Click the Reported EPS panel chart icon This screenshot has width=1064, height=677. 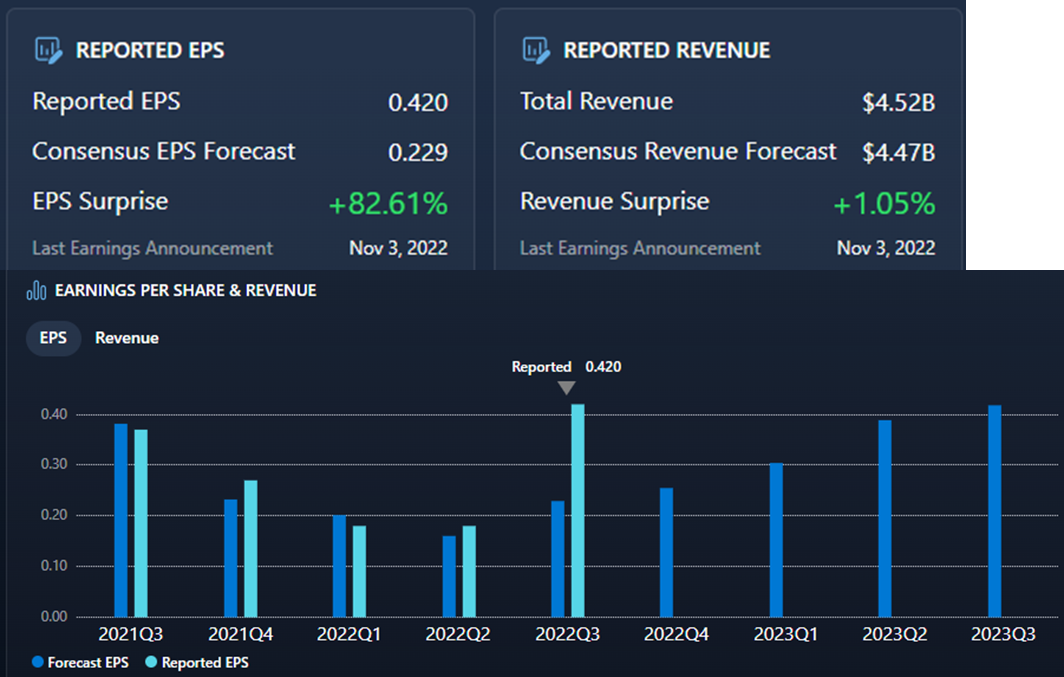[49, 50]
